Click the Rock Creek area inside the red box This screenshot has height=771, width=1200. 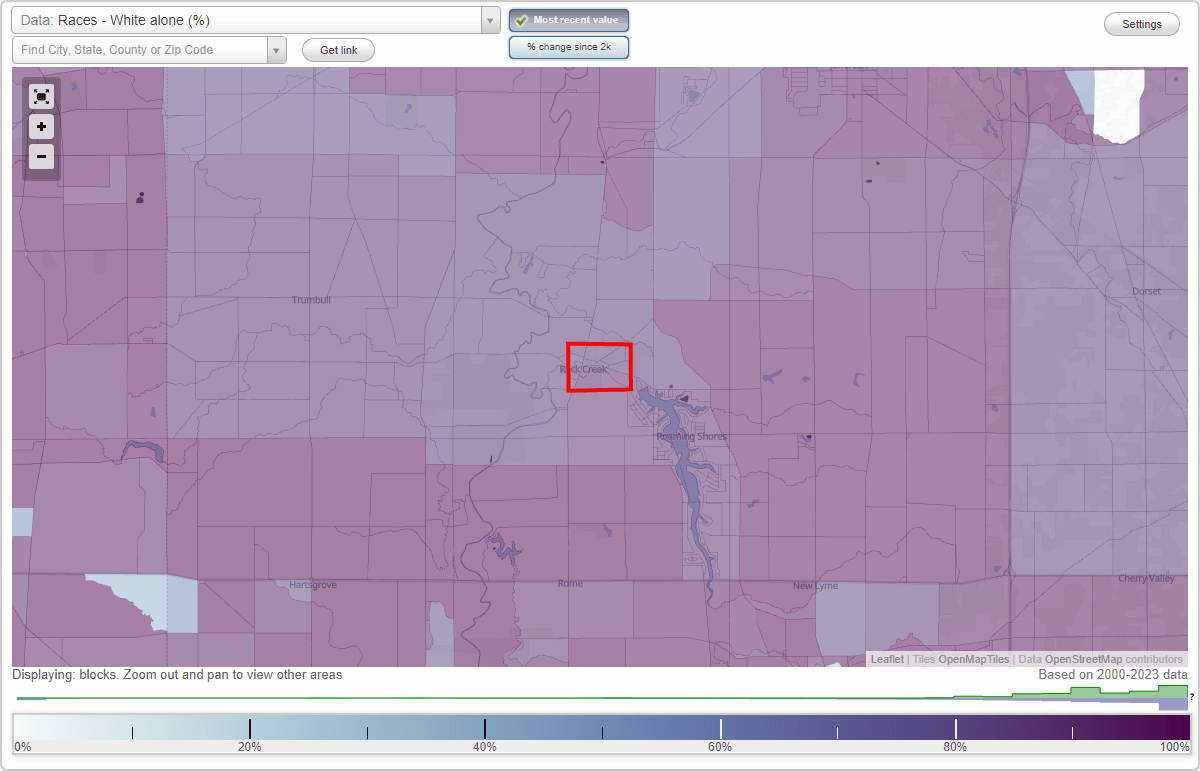tap(598, 367)
